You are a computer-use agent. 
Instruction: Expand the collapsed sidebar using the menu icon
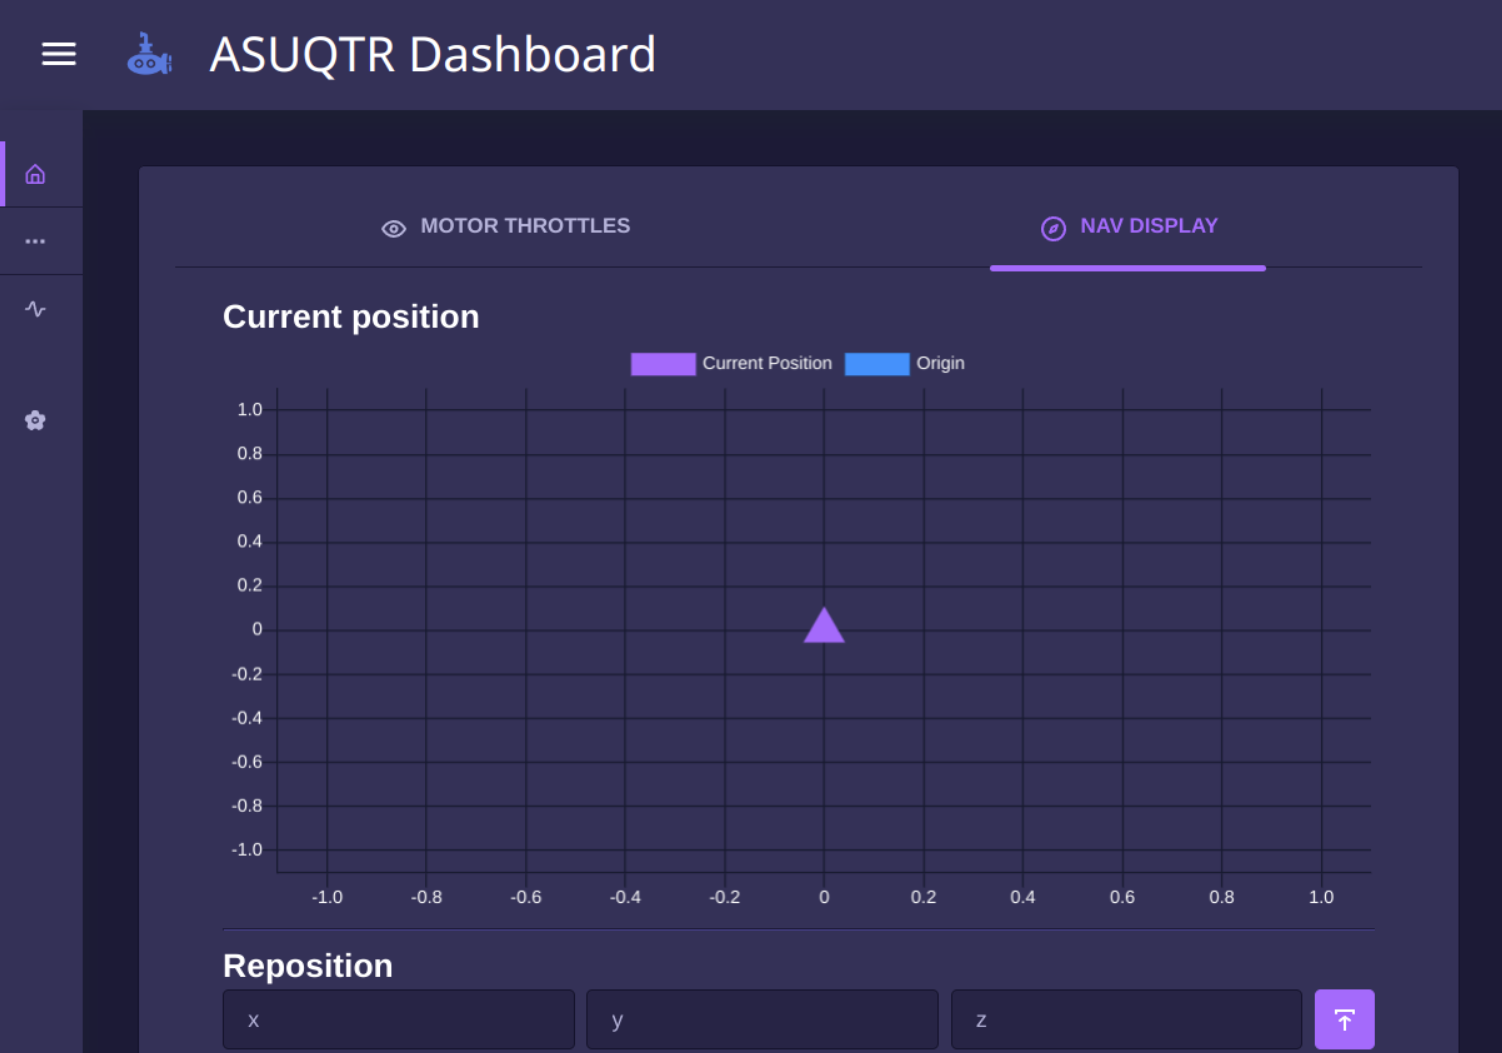tap(58, 54)
